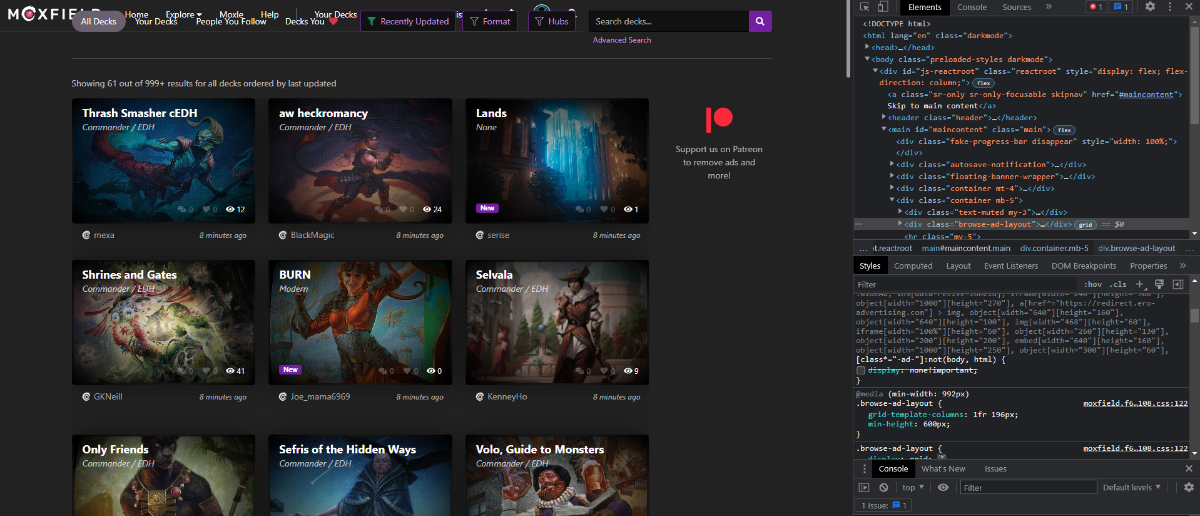Open the Hubs filter dropdown
Image resolution: width=1200 pixels, height=516 pixels.
click(x=552, y=21)
